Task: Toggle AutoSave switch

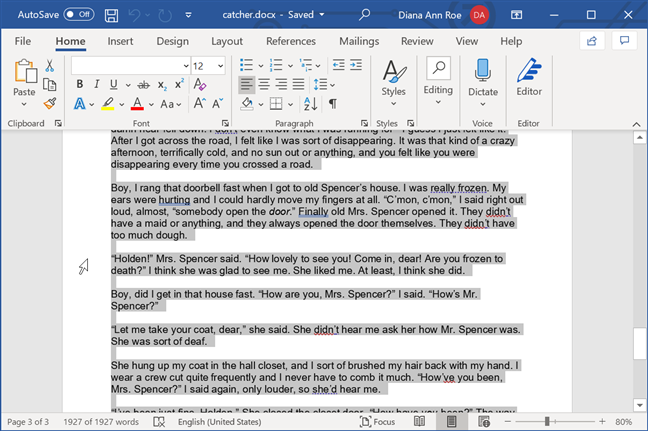Action: [x=79, y=15]
